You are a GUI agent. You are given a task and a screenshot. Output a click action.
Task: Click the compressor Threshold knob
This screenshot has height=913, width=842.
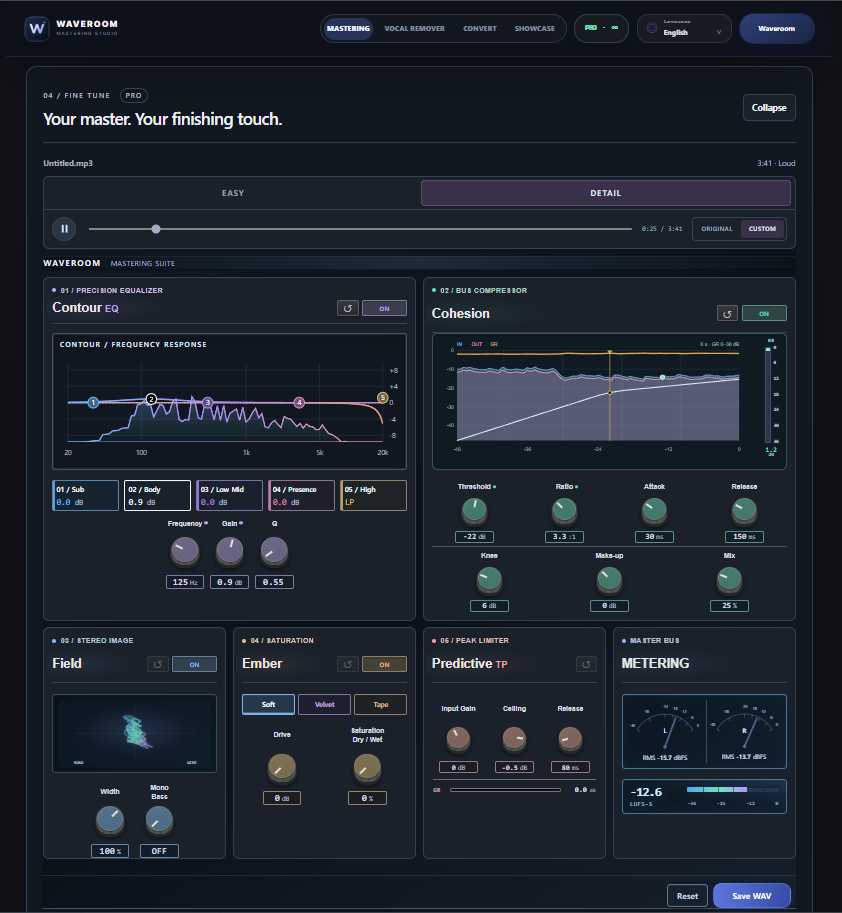pos(475,511)
